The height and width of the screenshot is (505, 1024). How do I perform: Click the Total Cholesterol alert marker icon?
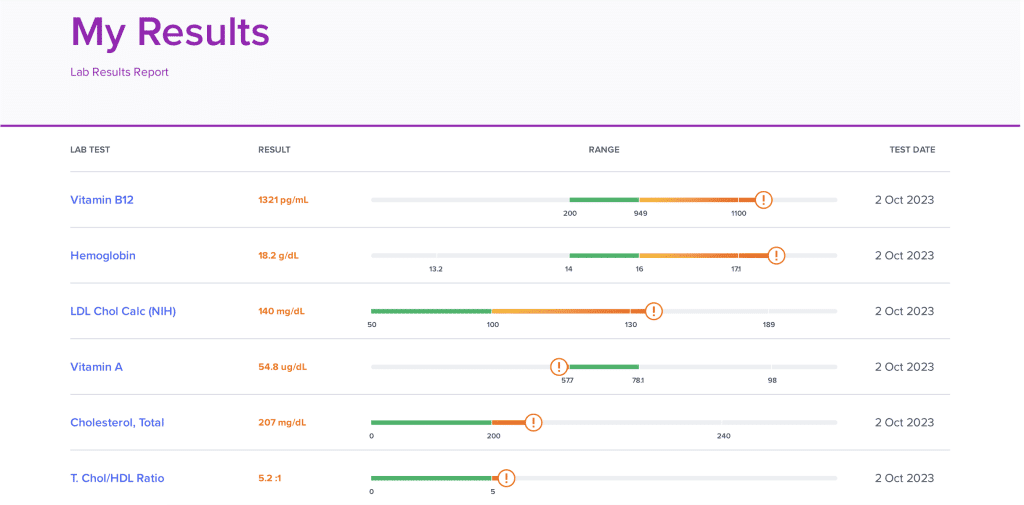click(x=533, y=422)
